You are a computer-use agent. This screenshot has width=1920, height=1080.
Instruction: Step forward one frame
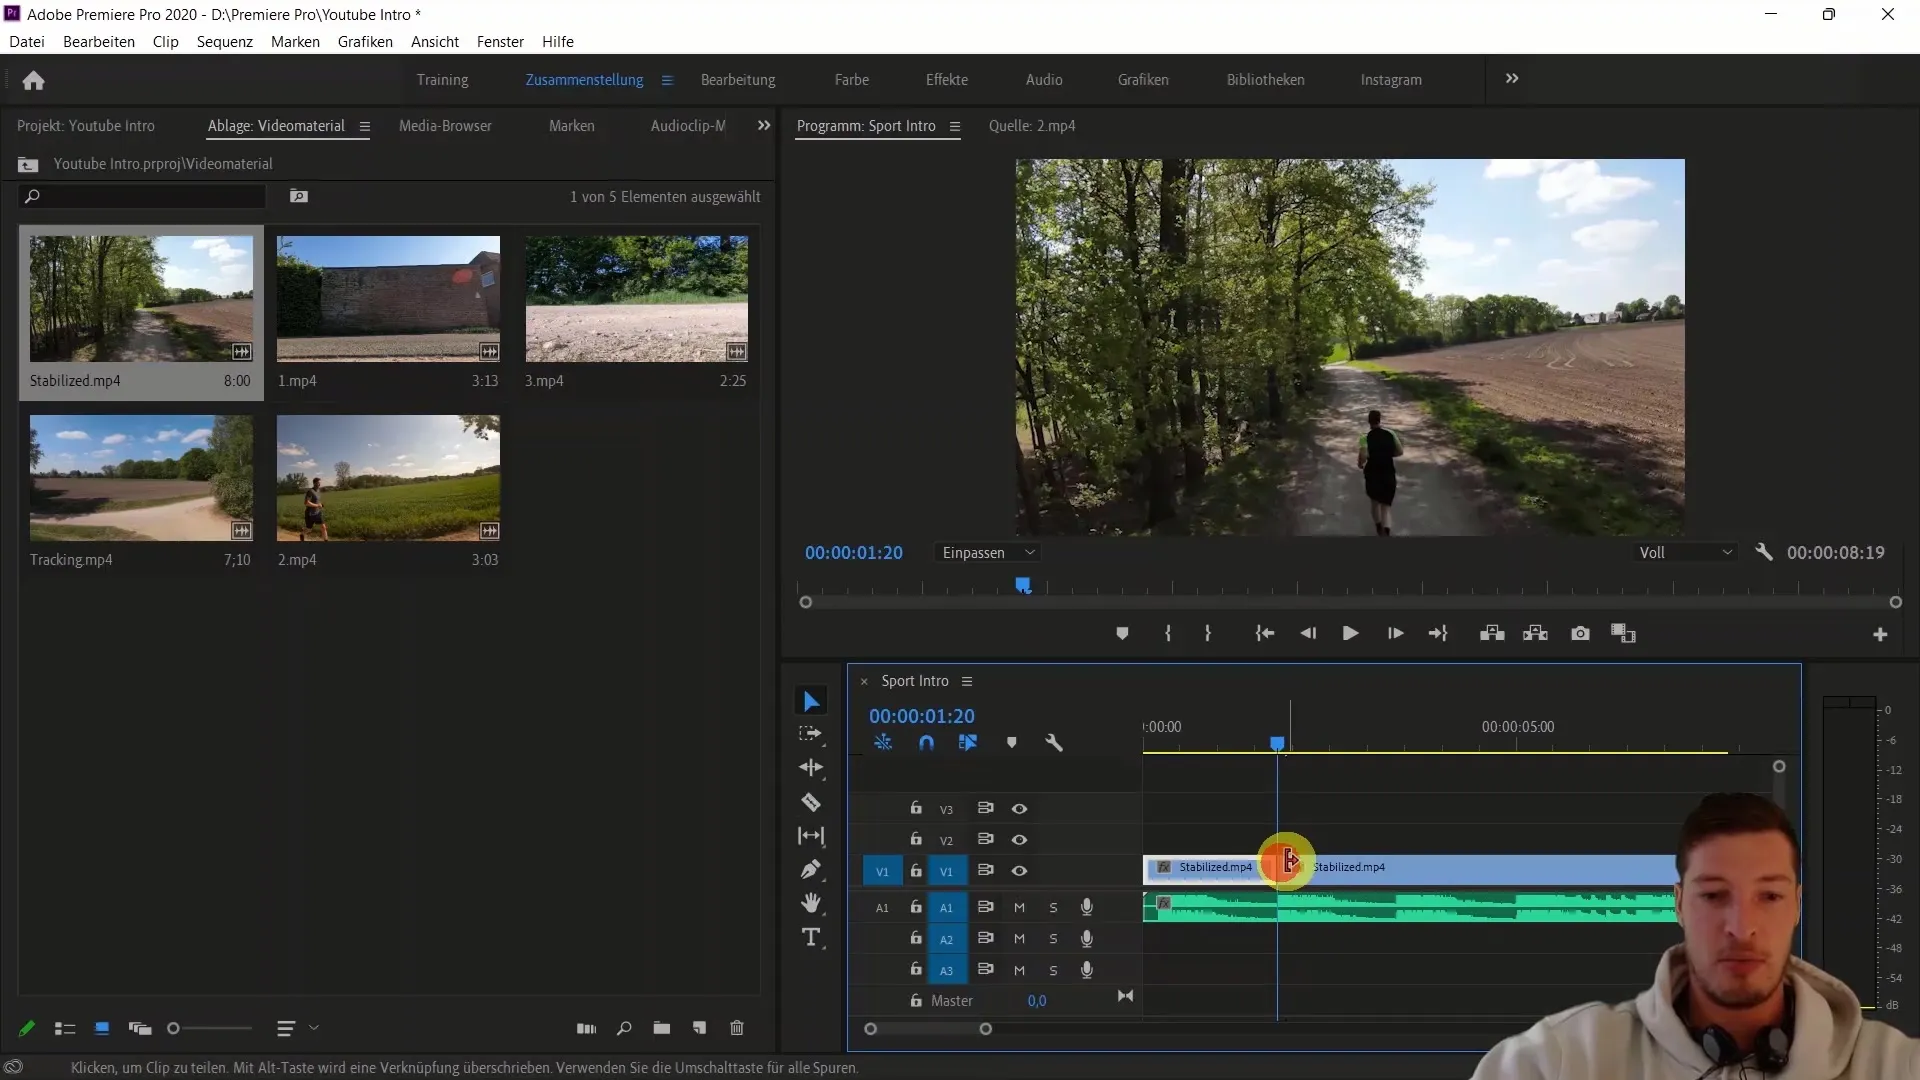point(1395,634)
